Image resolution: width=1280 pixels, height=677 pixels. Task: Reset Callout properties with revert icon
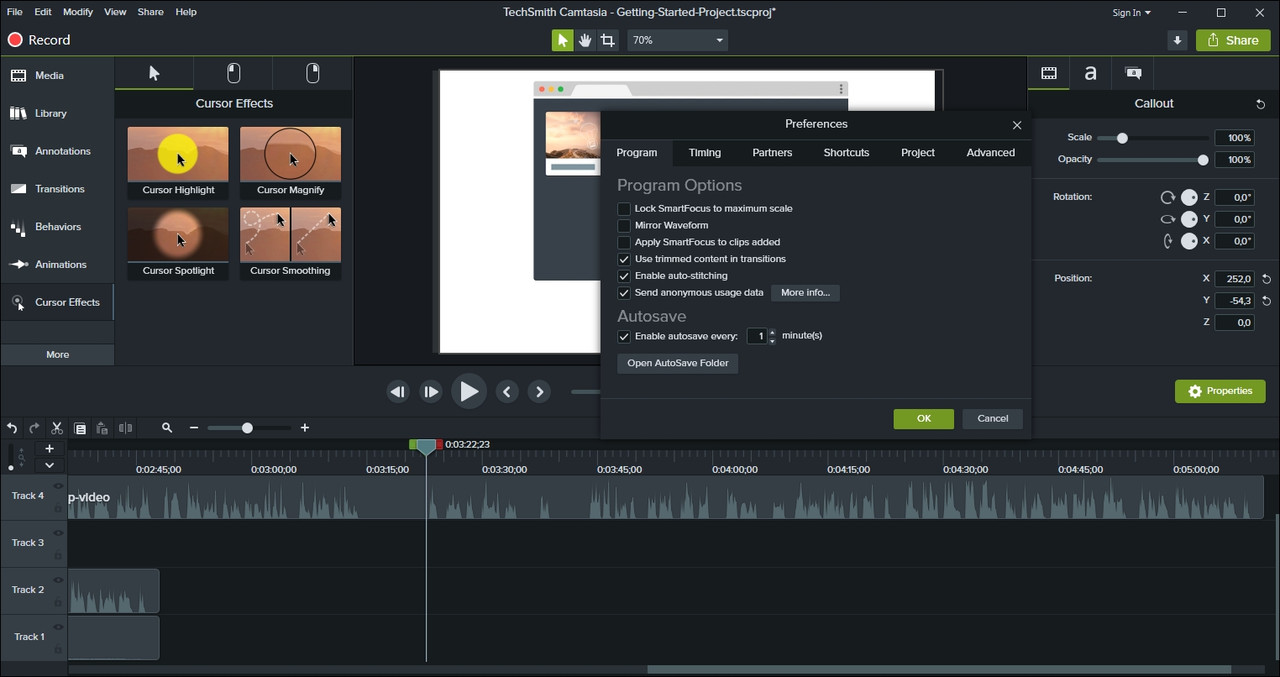(1260, 104)
